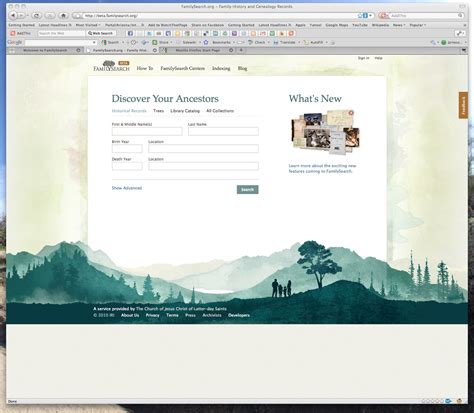Close the Welcome to FamilySearch tab
Image resolution: width=474 pixels, height=413 pixels.
click(78, 50)
